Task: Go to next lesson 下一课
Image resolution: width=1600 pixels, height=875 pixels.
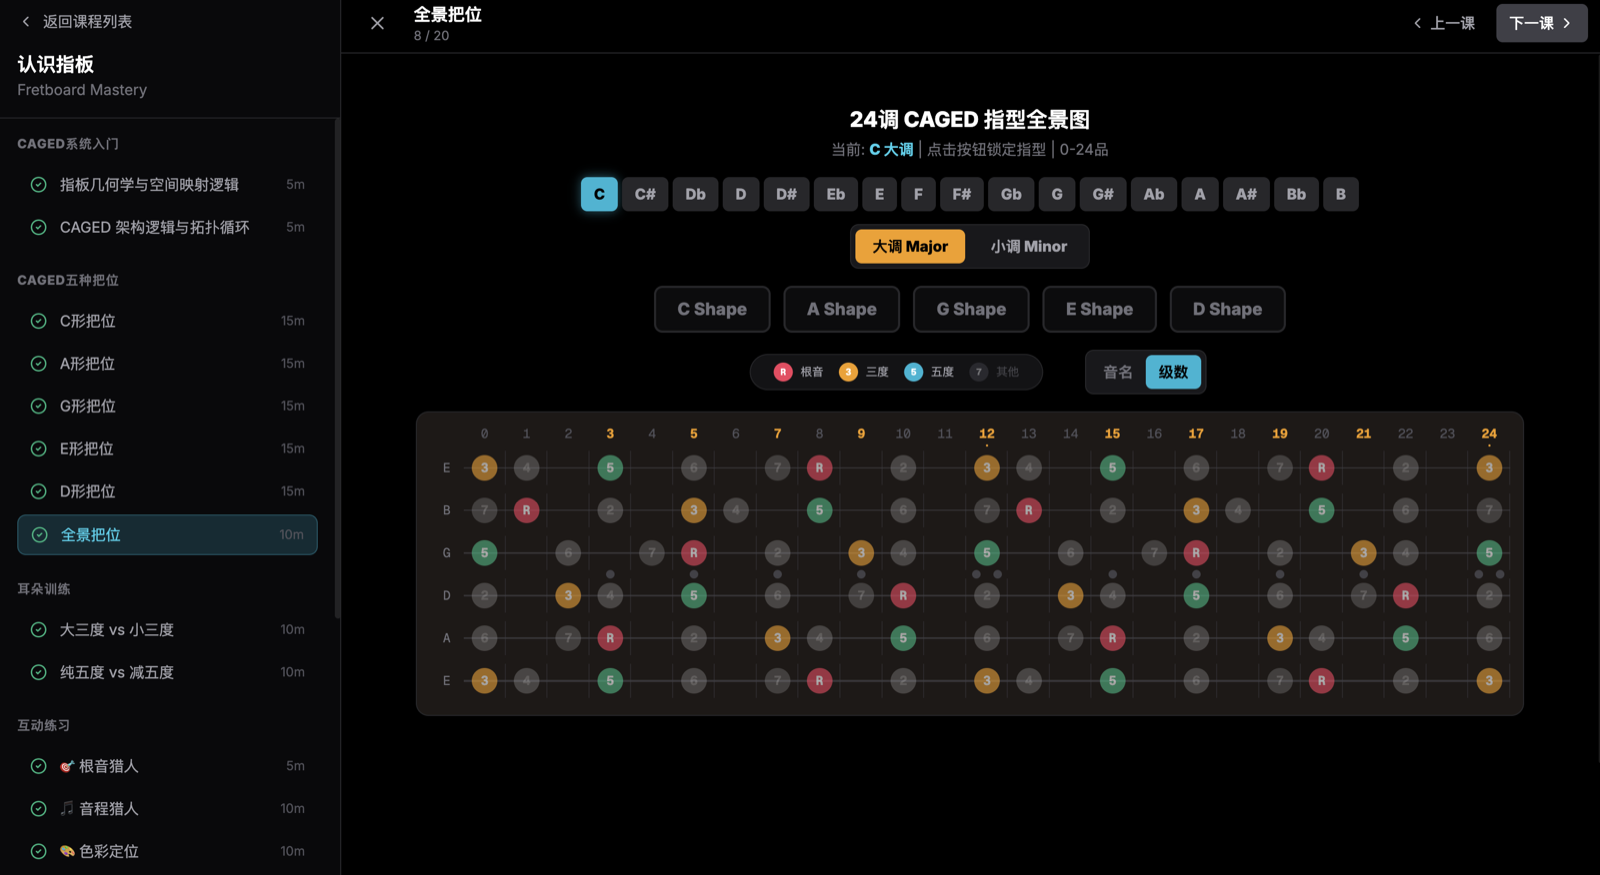Action: click(1540, 23)
